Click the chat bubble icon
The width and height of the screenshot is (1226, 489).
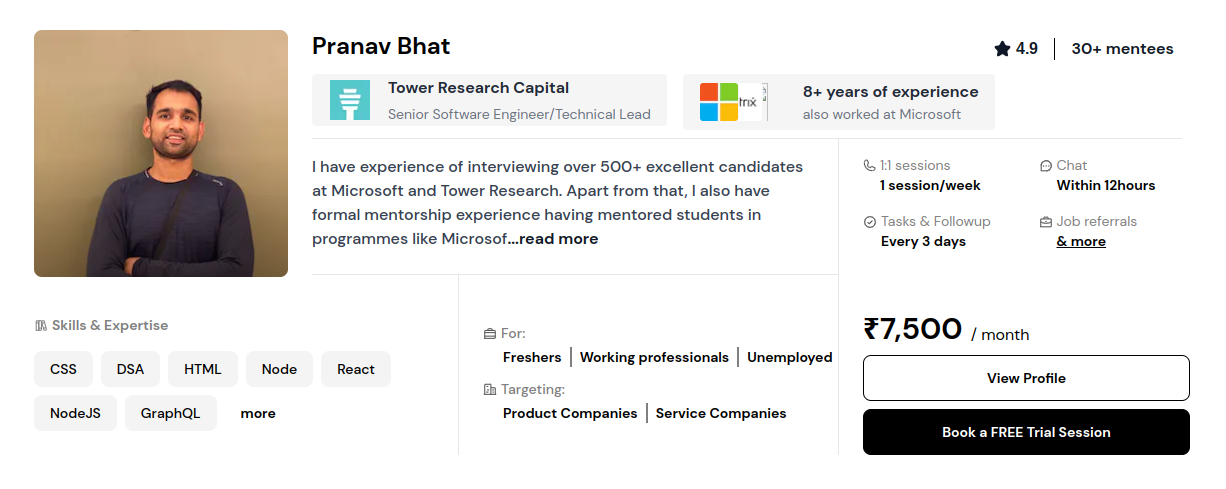[x=1046, y=166]
